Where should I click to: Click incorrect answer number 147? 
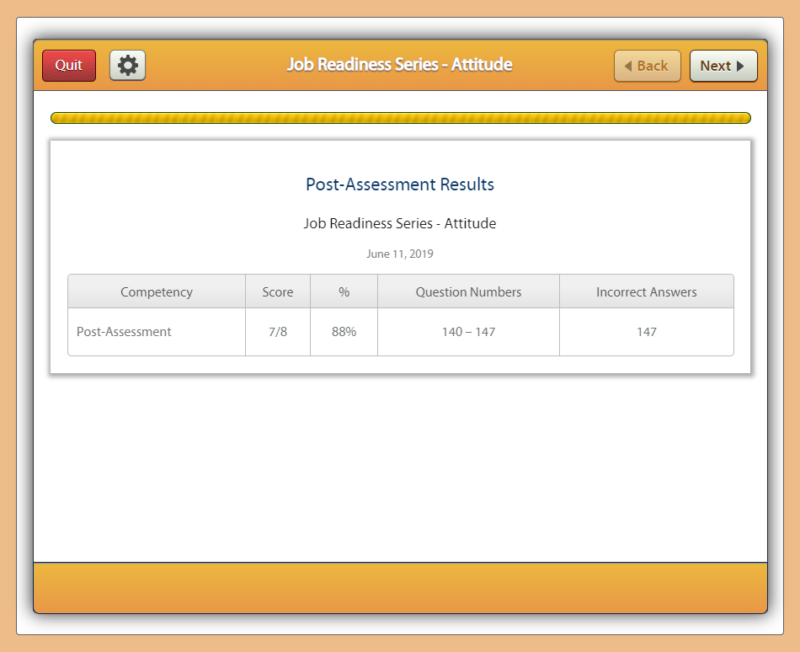pyautogui.click(x=646, y=332)
